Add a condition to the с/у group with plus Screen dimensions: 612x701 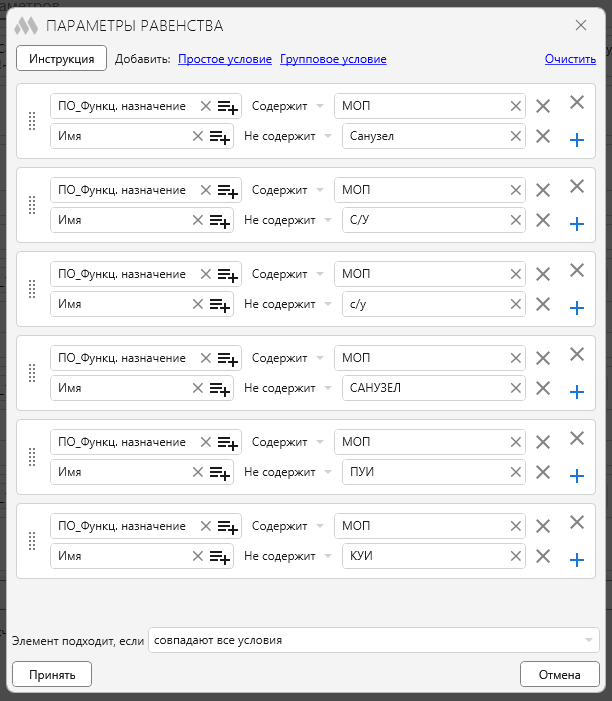pyautogui.click(x=577, y=308)
